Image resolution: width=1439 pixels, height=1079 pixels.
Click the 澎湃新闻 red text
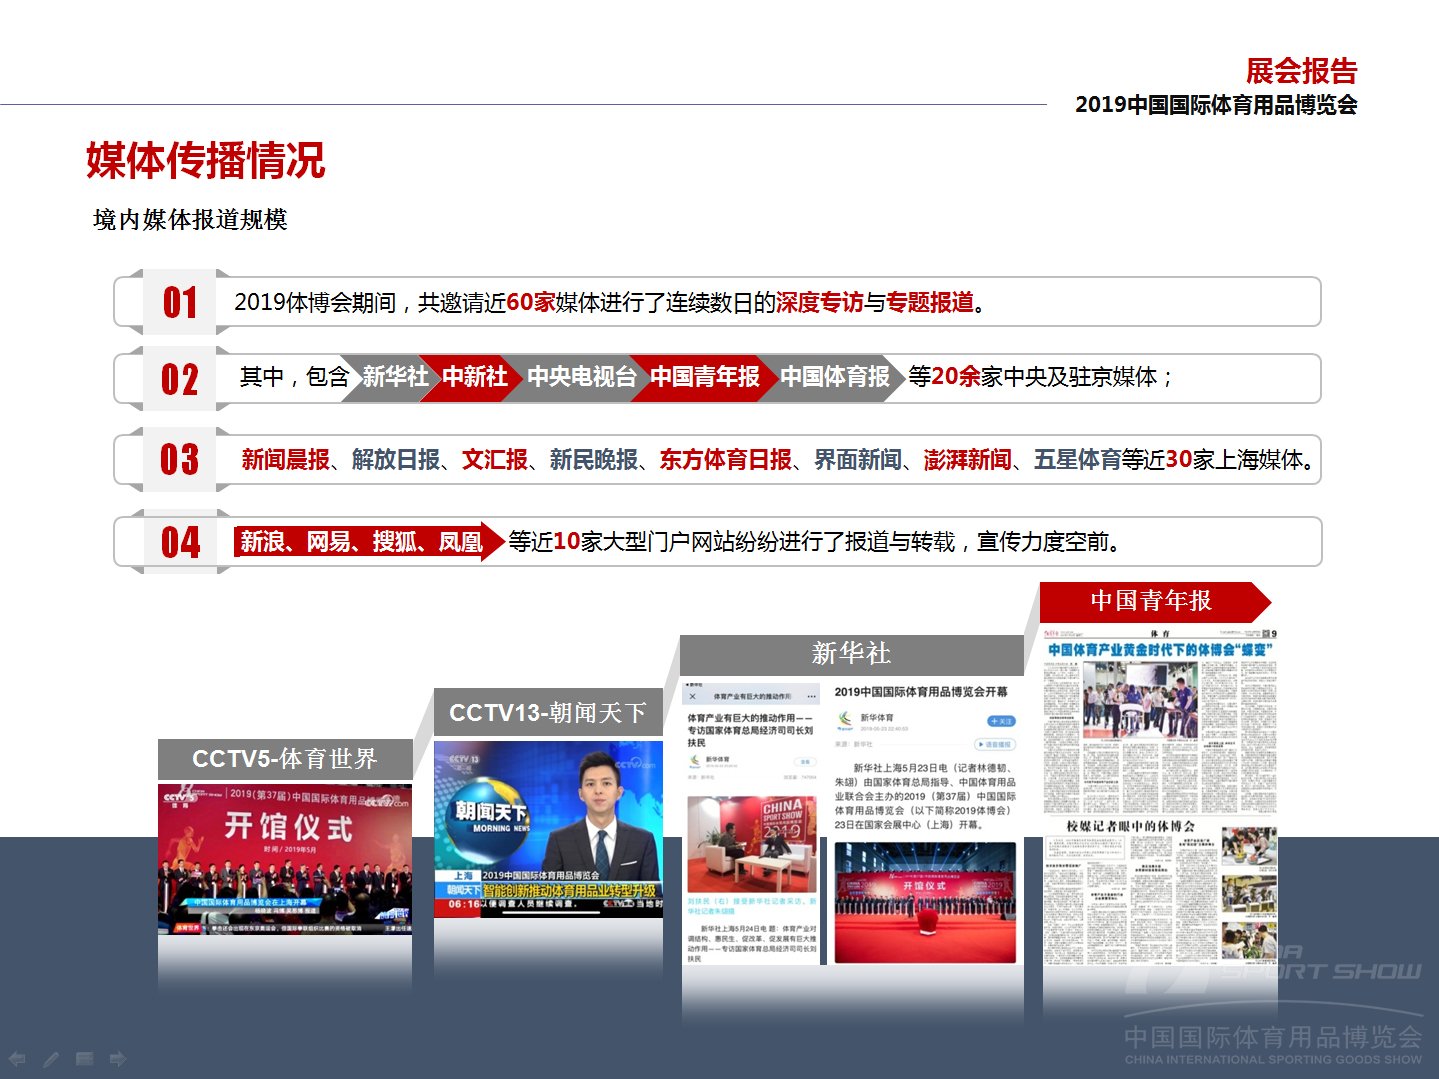click(x=968, y=460)
